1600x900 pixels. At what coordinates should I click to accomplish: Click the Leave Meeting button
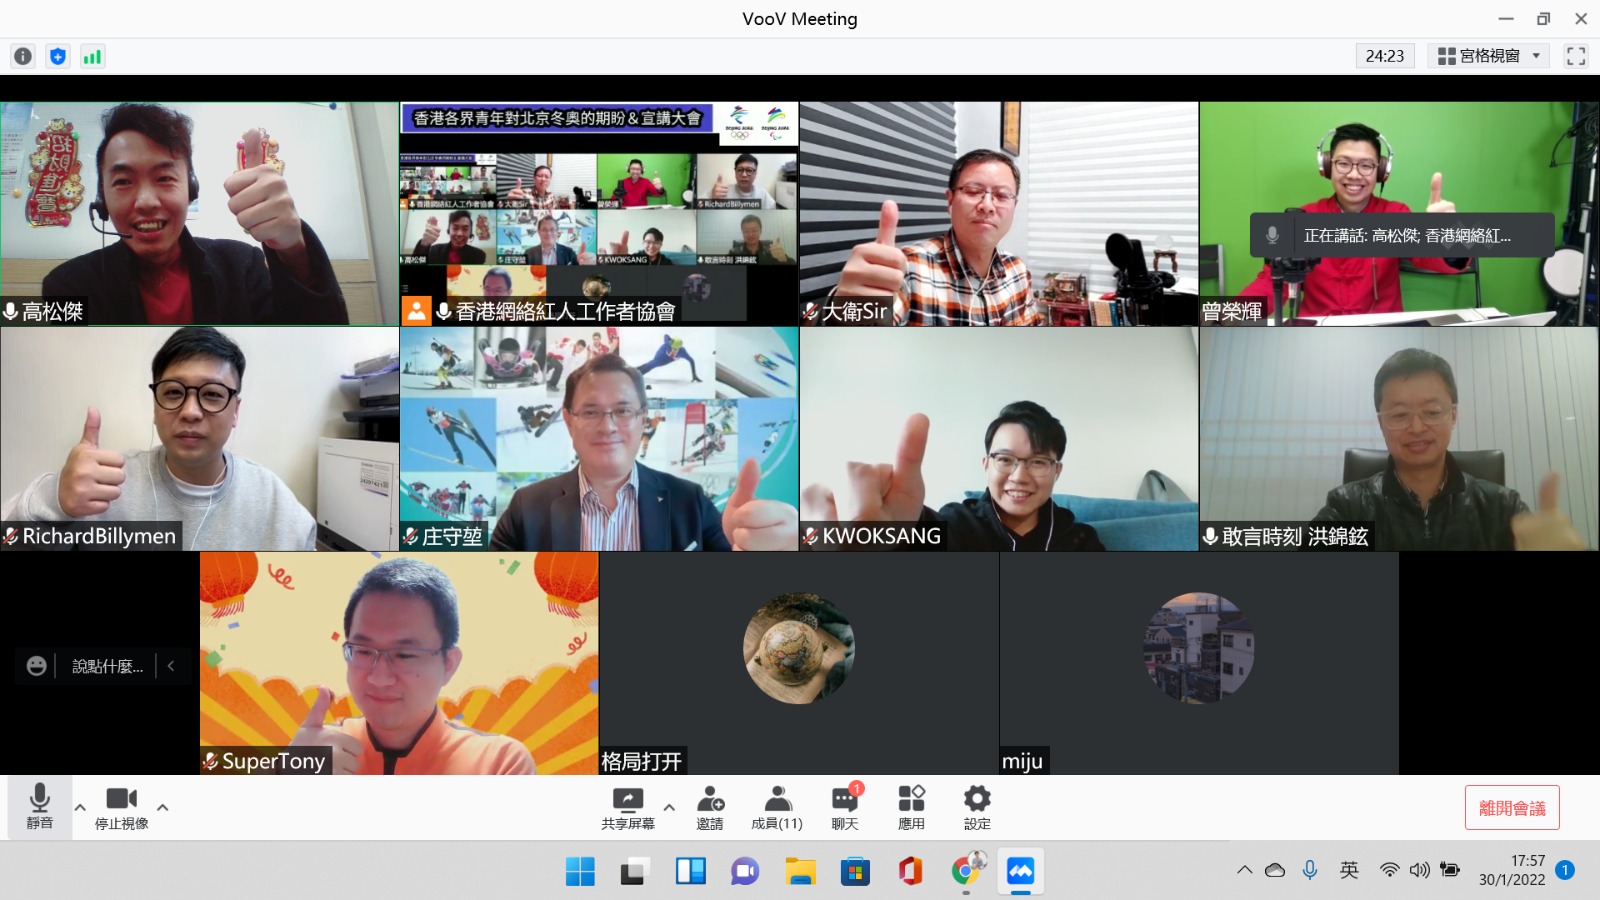pos(1511,808)
